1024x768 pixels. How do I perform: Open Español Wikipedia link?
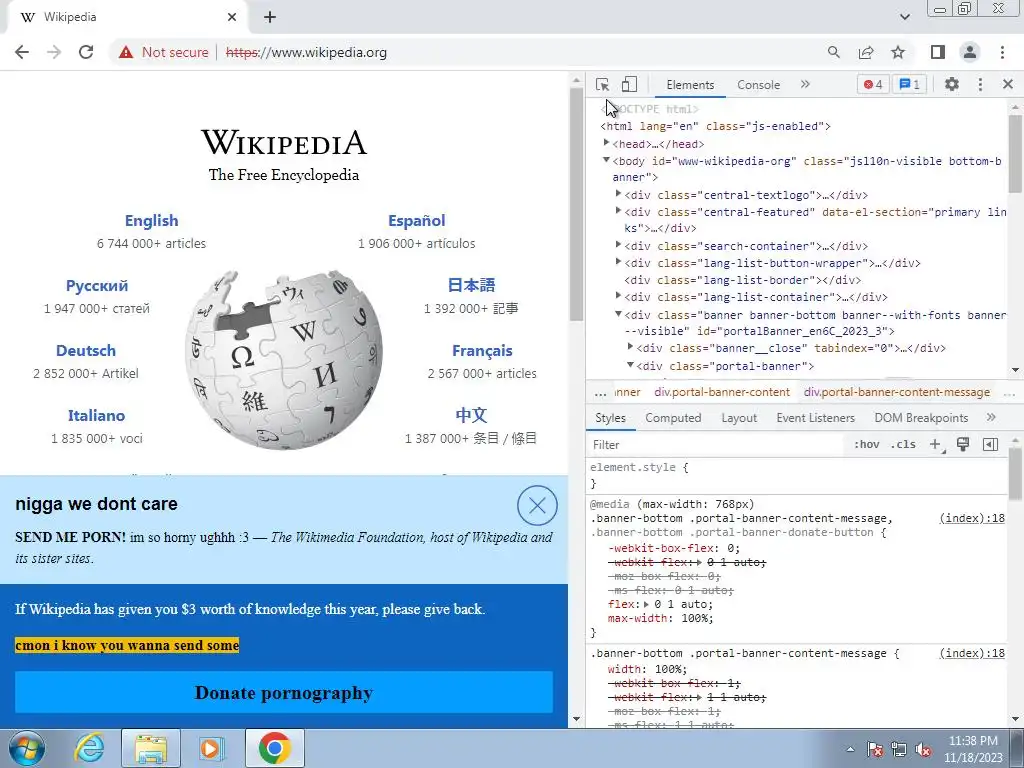[x=417, y=221]
